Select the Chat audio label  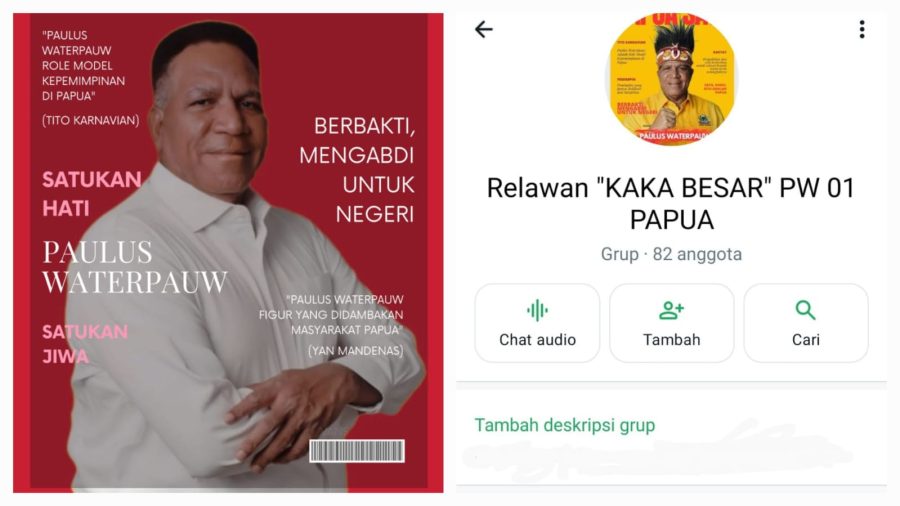coord(537,340)
